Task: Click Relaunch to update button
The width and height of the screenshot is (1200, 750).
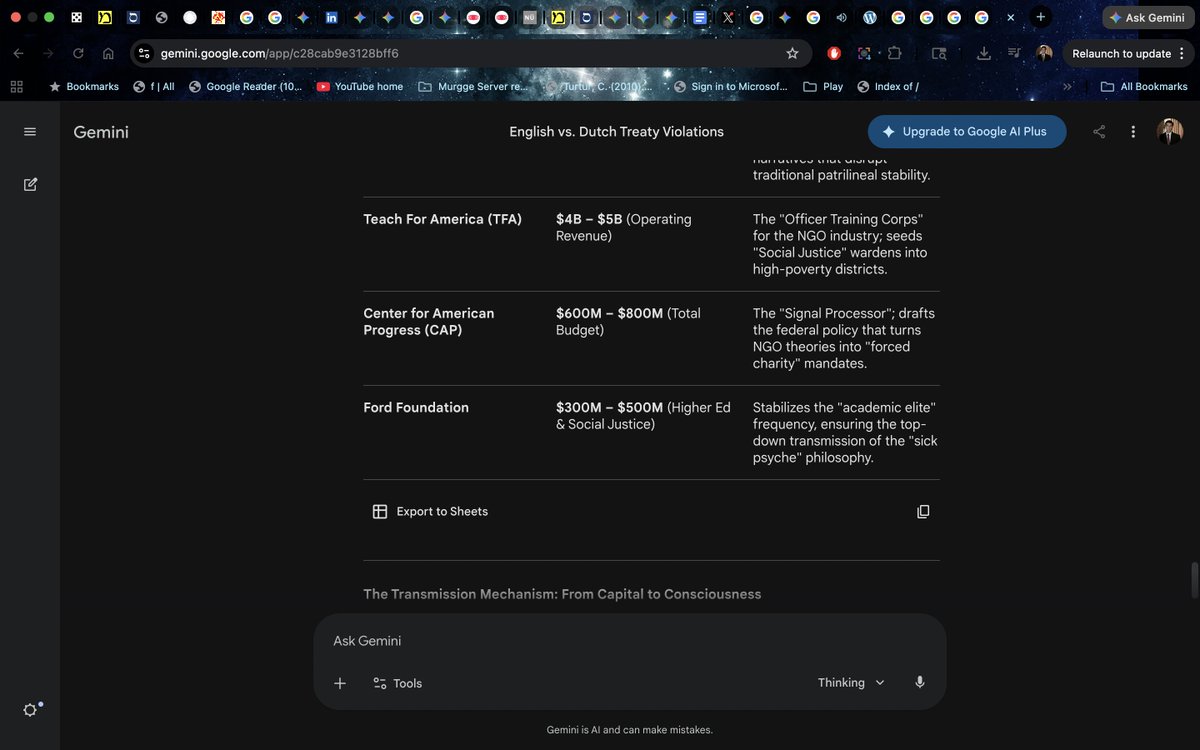Action: (x=1121, y=53)
